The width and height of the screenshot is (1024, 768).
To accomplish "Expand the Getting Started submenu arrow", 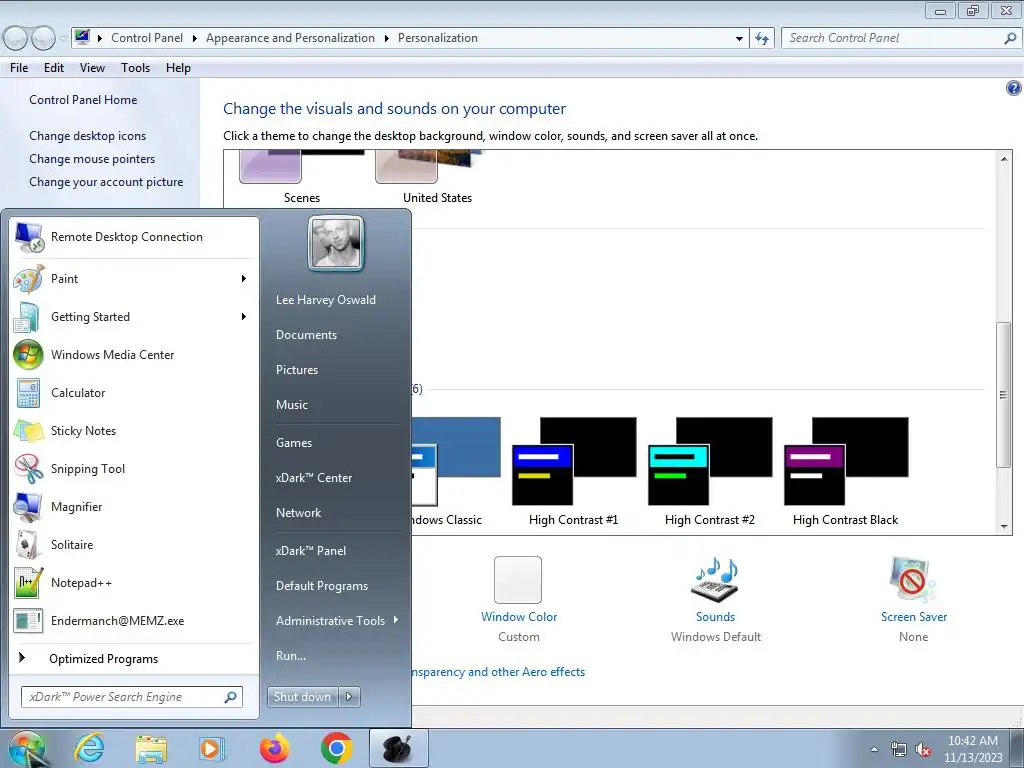I will point(244,317).
